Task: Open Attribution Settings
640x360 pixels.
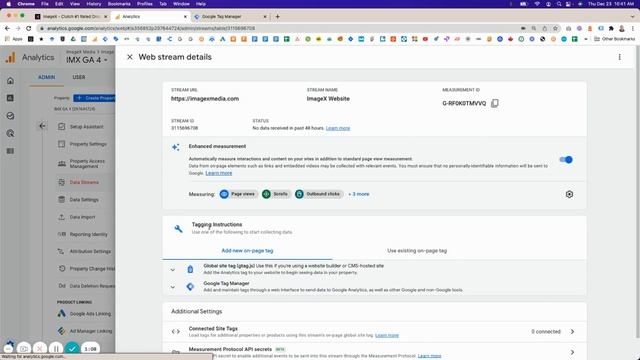Action: (90, 251)
